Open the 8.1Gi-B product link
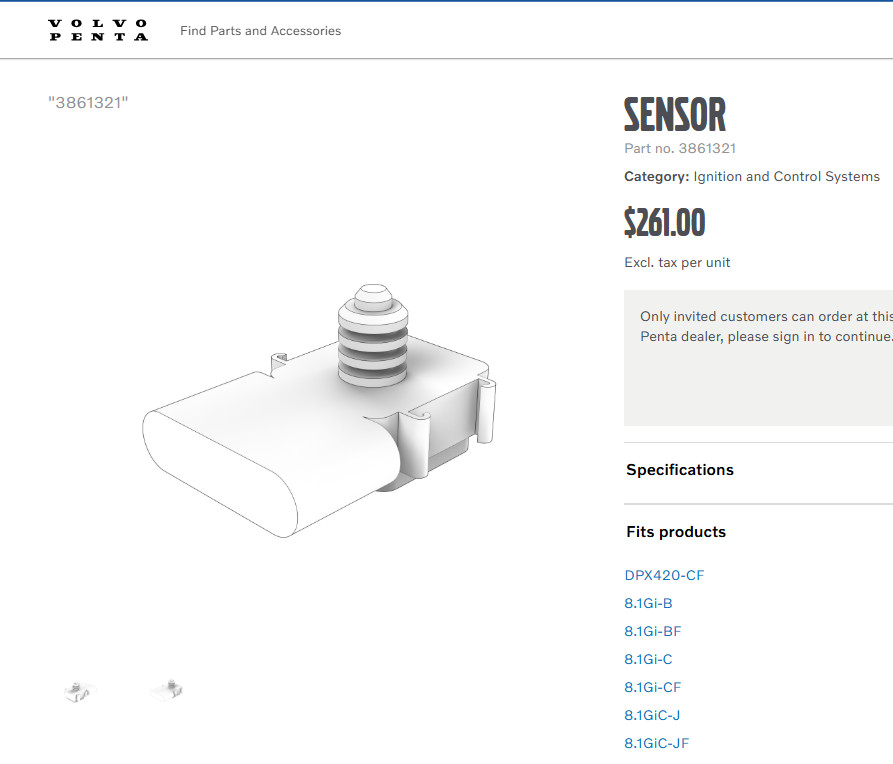 pos(648,603)
